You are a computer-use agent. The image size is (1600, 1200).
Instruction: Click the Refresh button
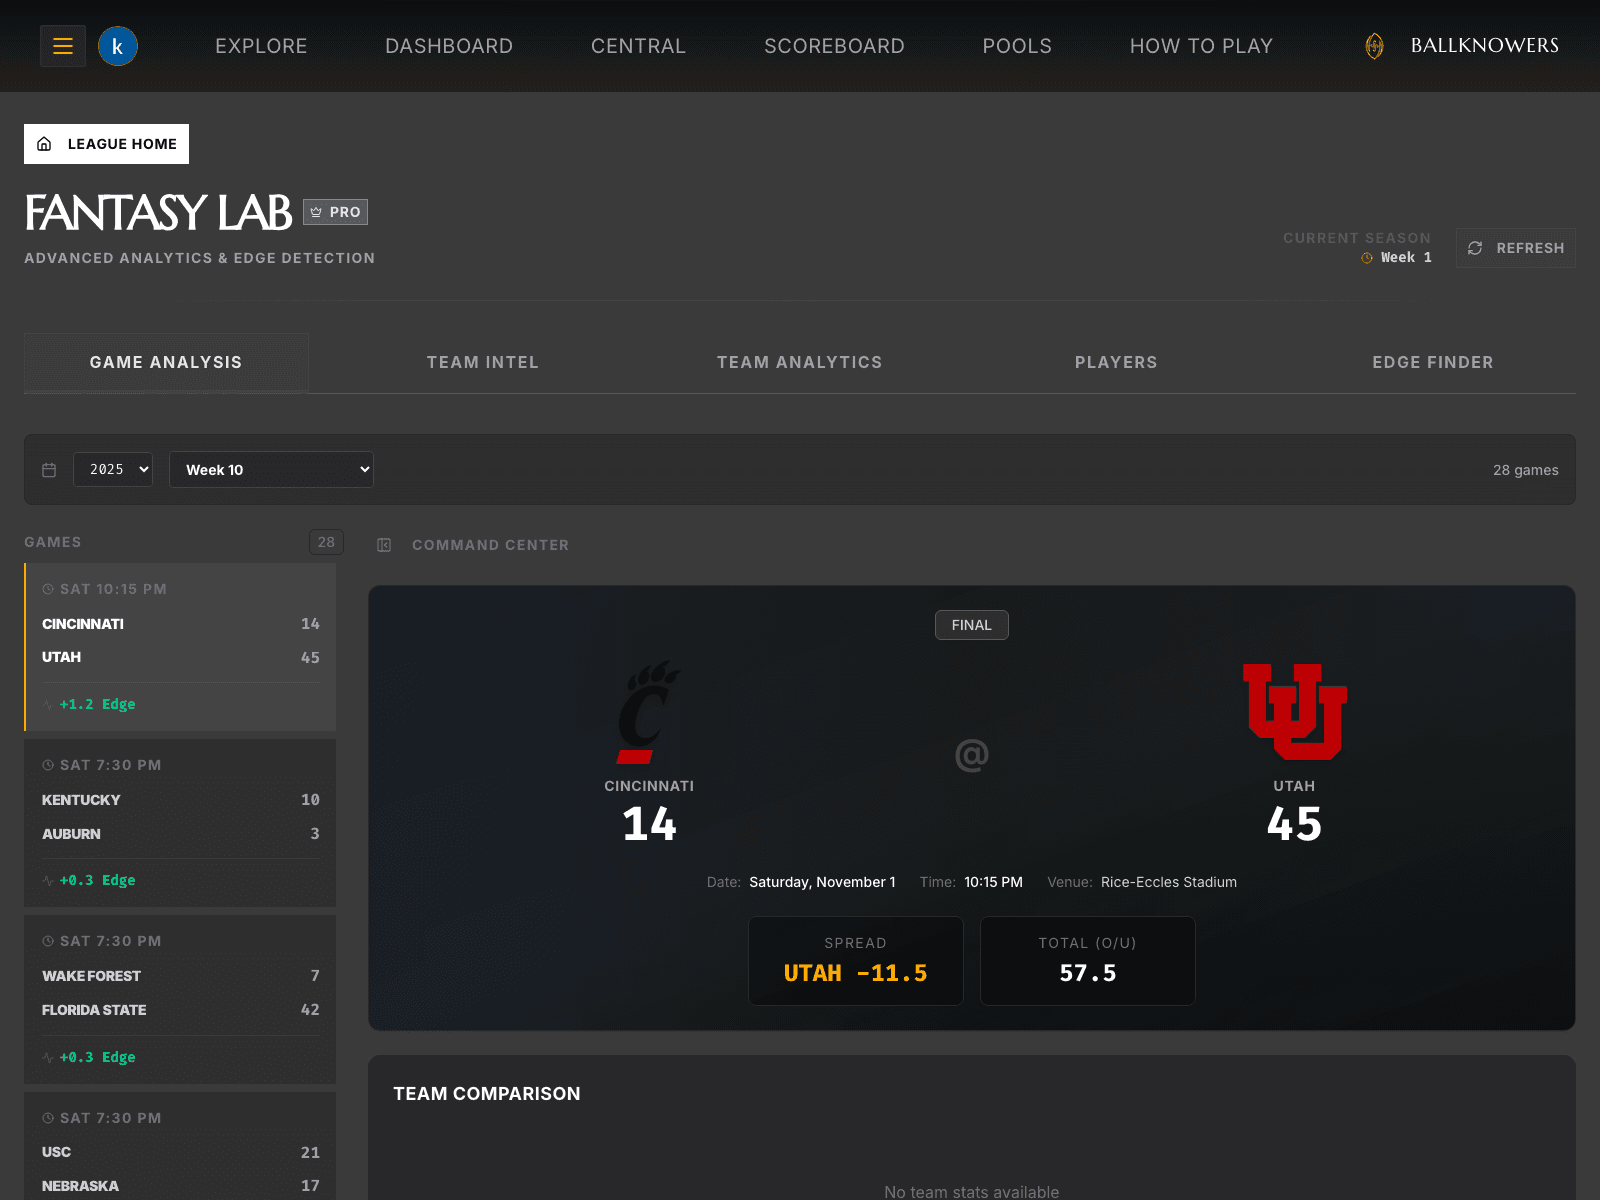pyautogui.click(x=1516, y=248)
